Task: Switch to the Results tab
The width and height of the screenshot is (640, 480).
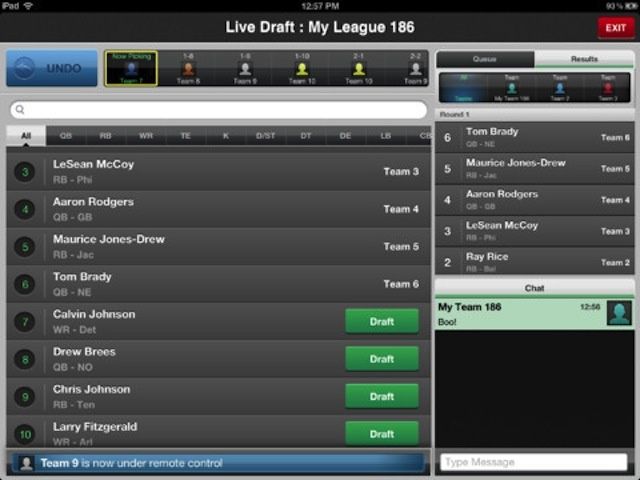Action: pyautogui.click(x=584, y=59)
